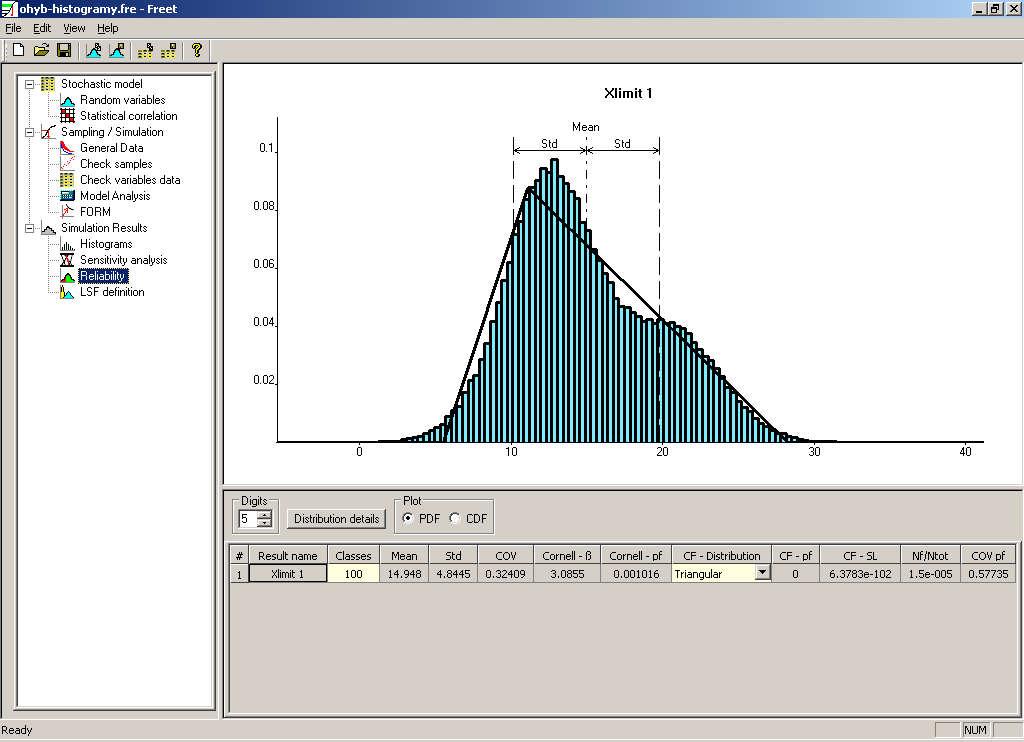Increase Digits with the spinner up arrow
This screenshot has height=742, width=1024.
tap(264, 515)
